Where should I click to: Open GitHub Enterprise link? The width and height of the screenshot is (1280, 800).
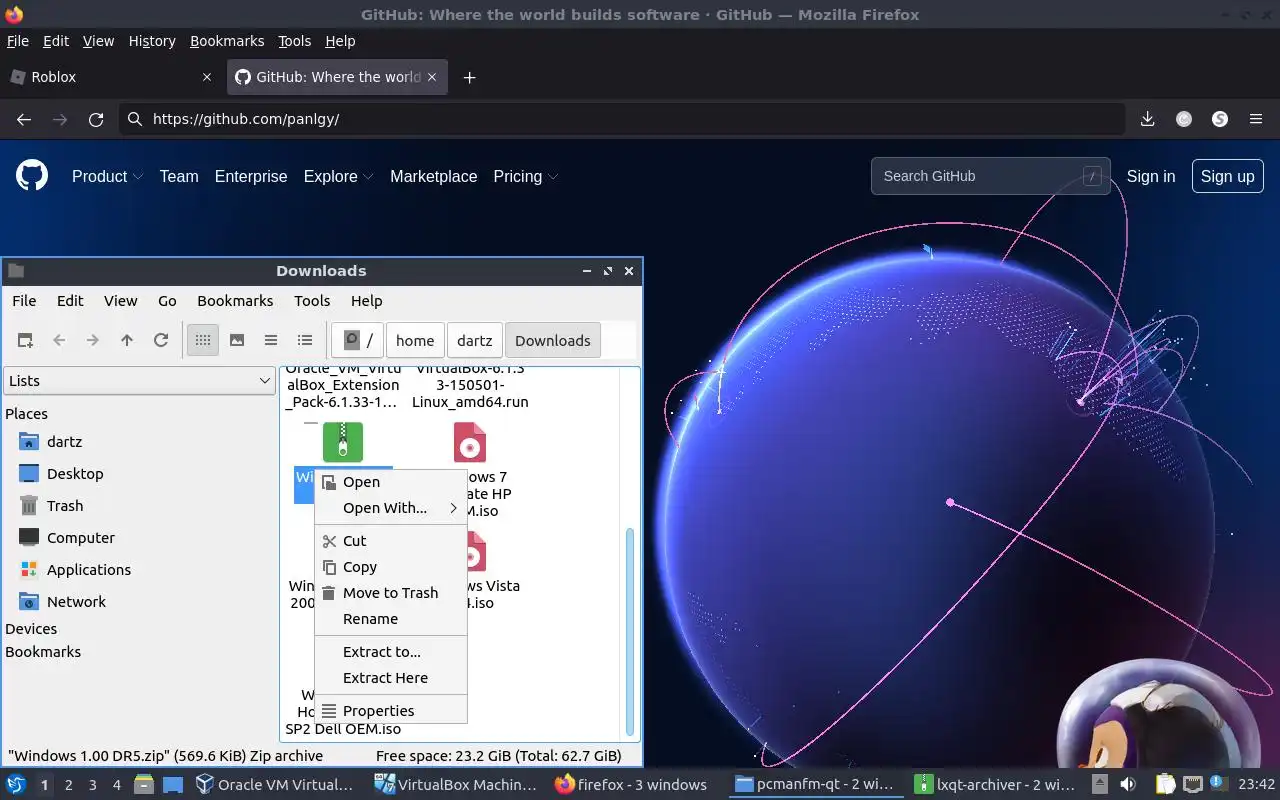pos(251,176)
